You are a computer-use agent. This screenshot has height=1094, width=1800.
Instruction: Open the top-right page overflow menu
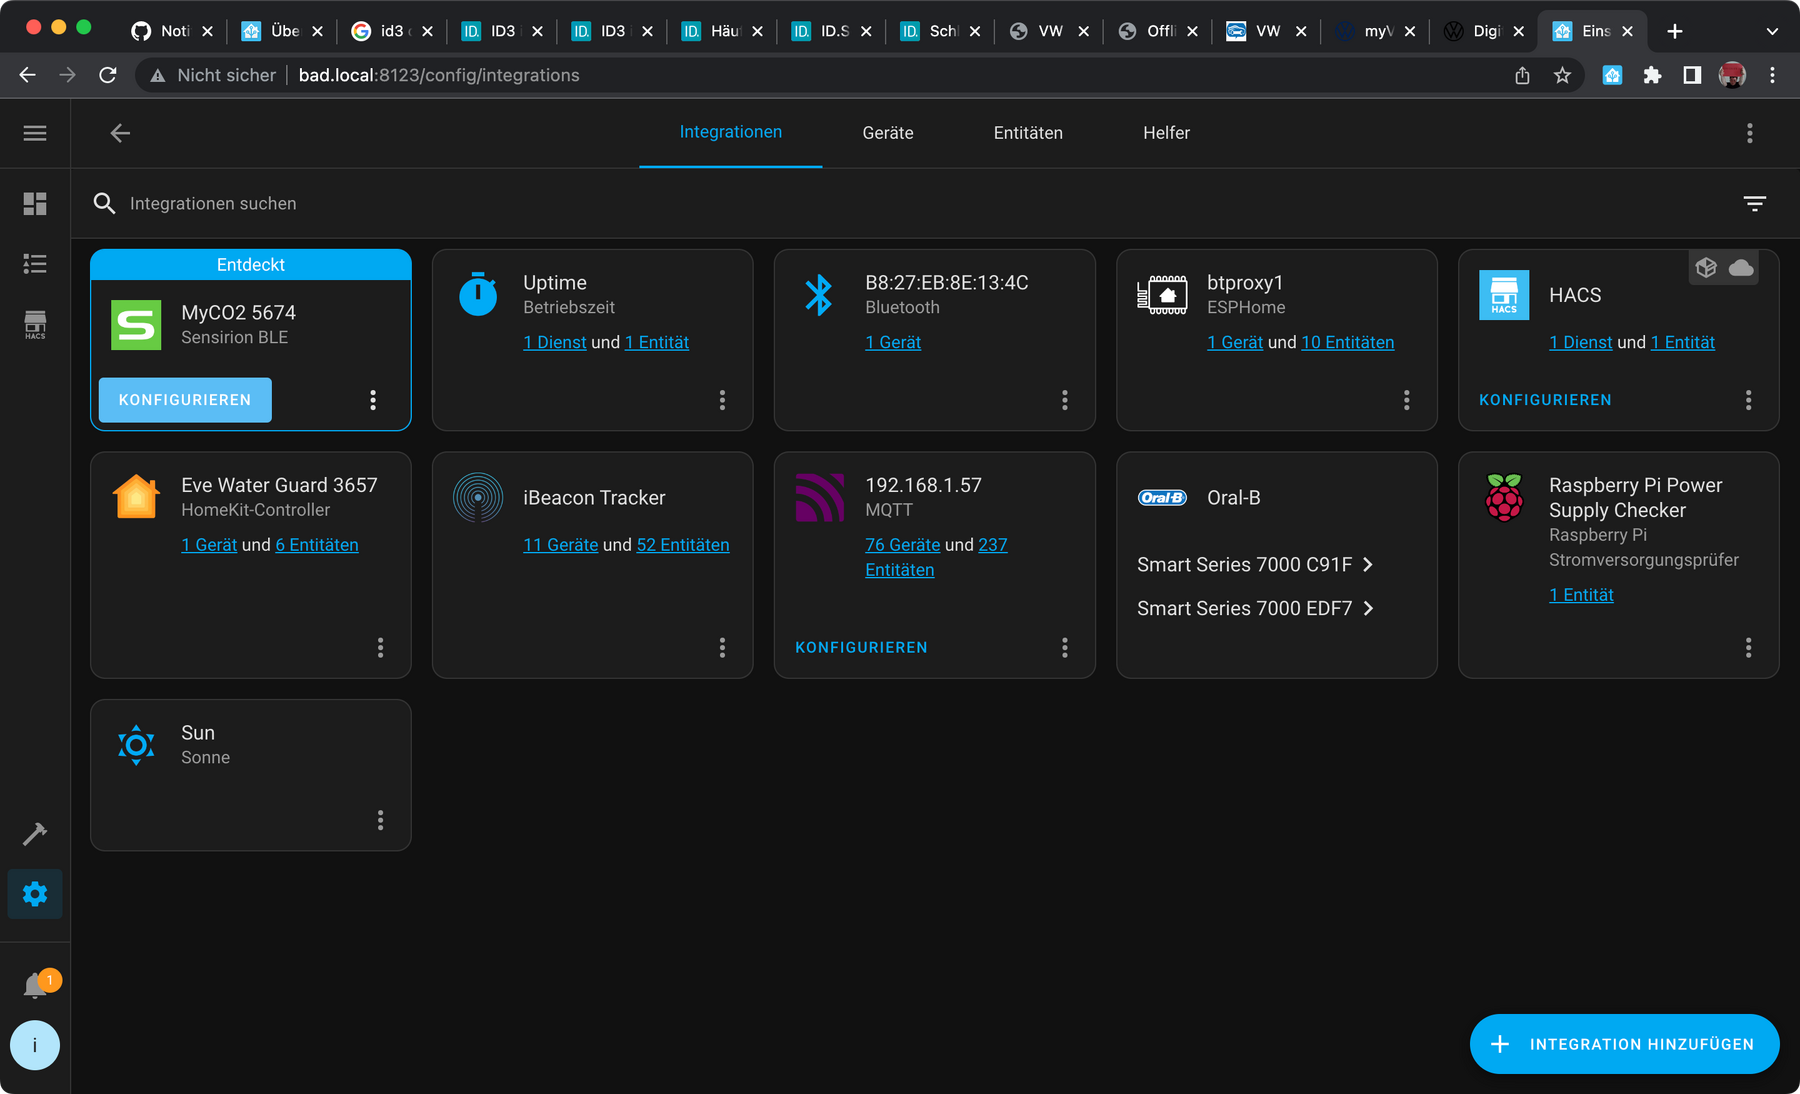[x=1749, y=133]
